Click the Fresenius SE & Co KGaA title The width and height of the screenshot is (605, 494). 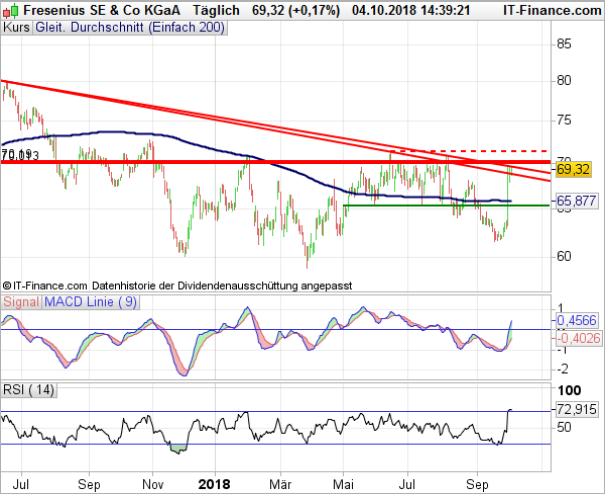[x=101, y=10]
